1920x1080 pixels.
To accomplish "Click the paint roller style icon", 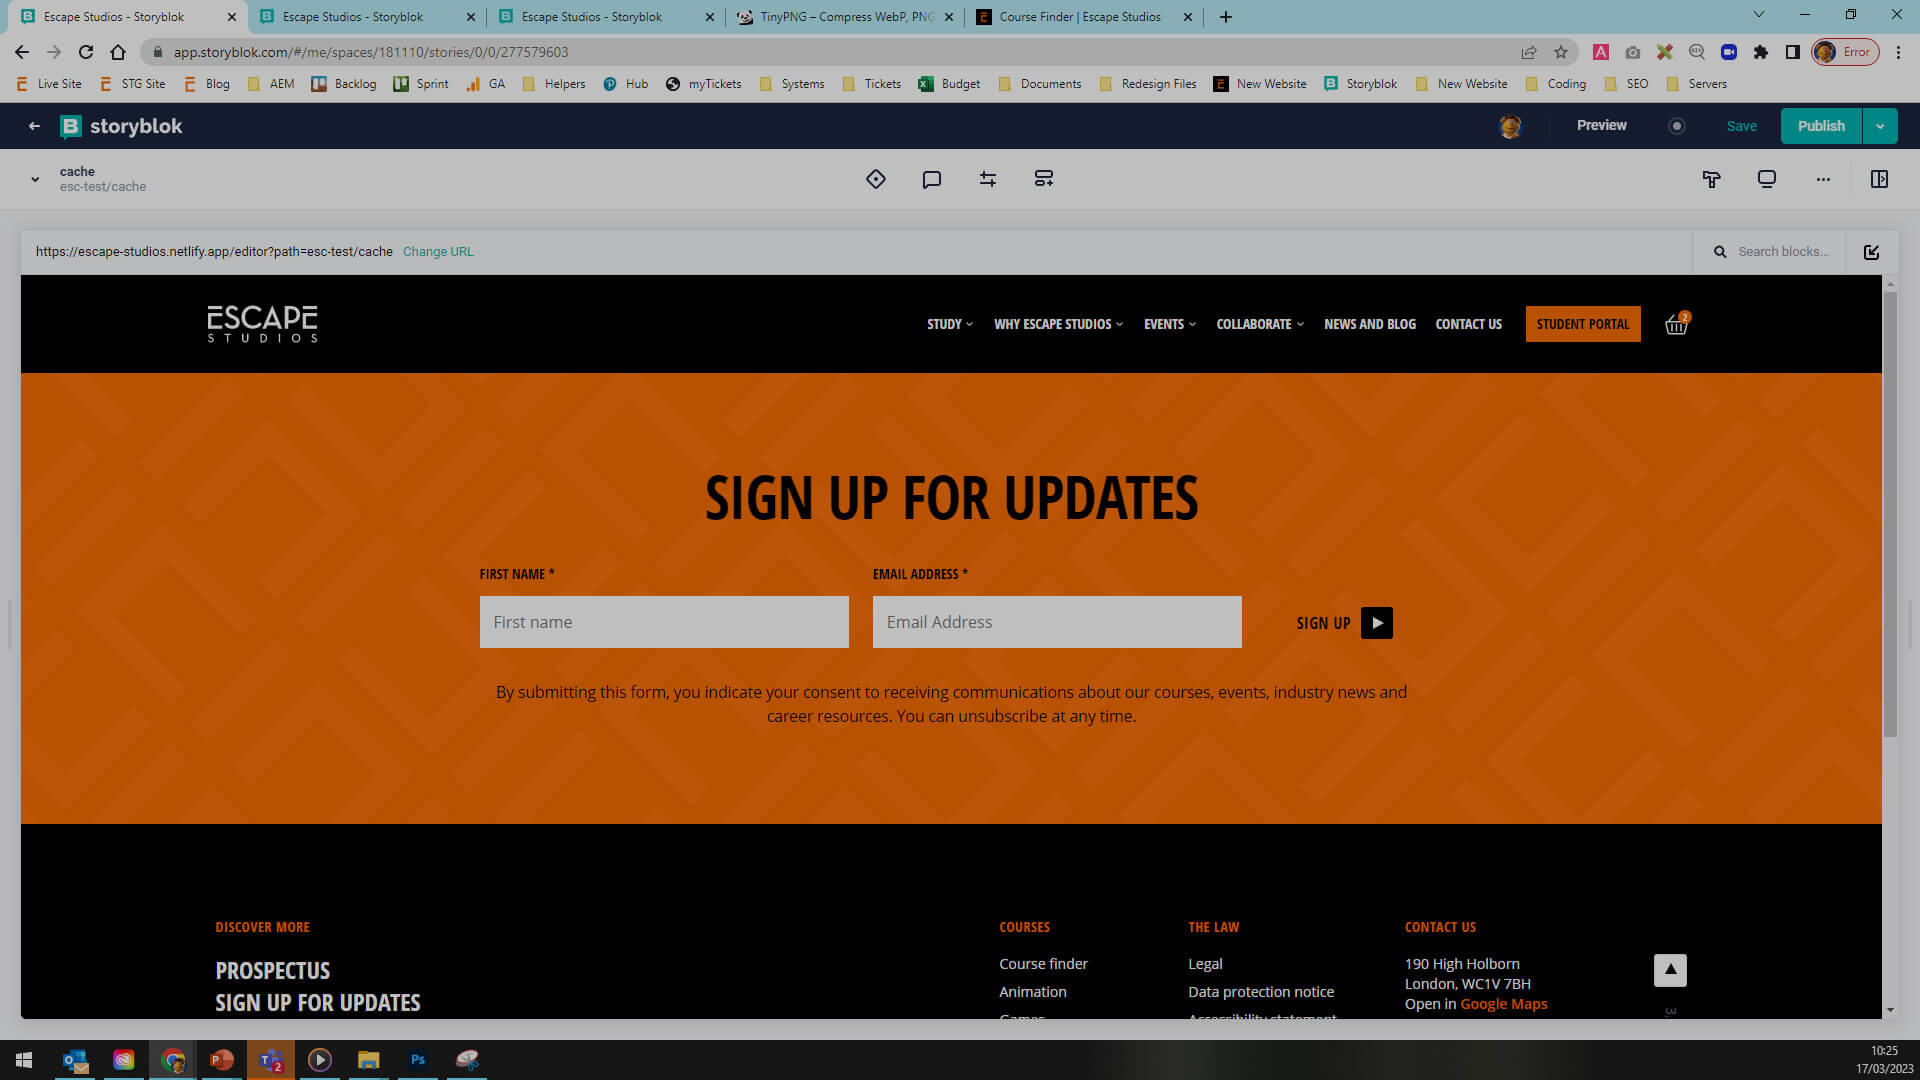I will click(1711, 179).
